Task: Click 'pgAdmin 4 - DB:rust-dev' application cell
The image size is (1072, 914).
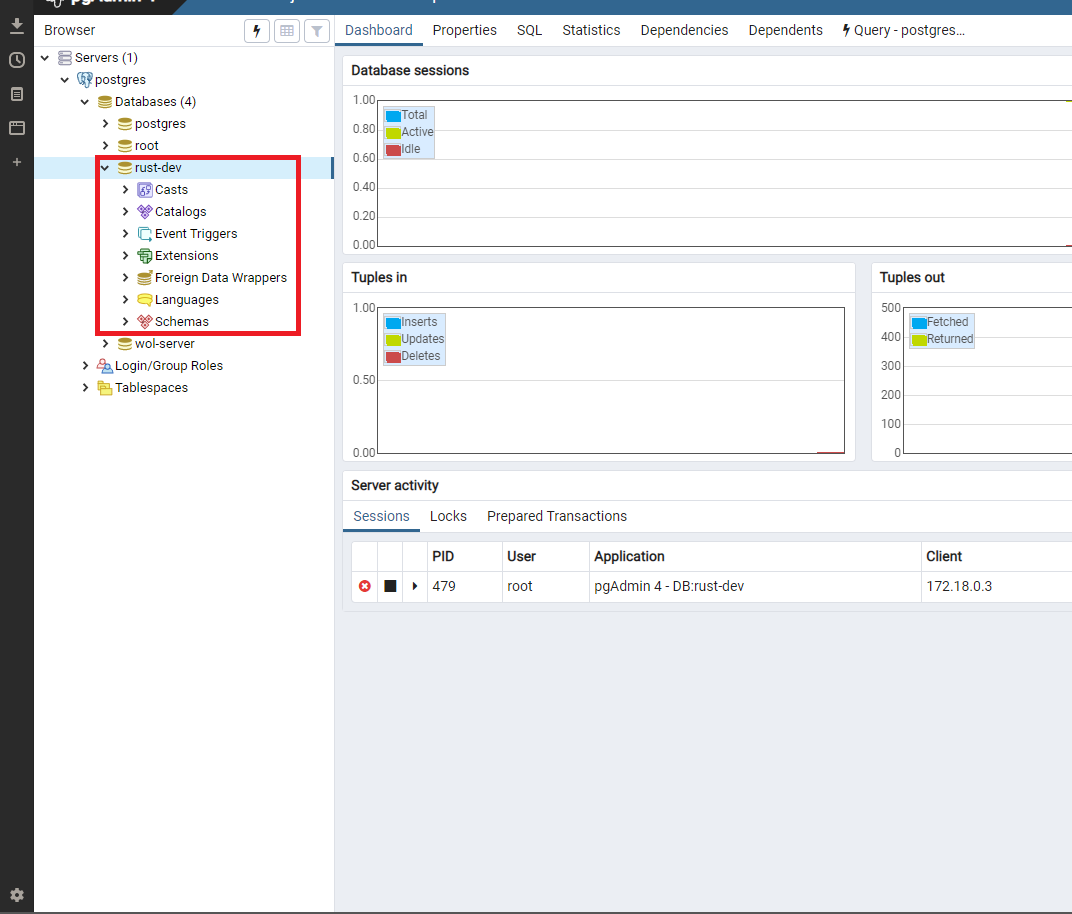Action: [755, 587]
